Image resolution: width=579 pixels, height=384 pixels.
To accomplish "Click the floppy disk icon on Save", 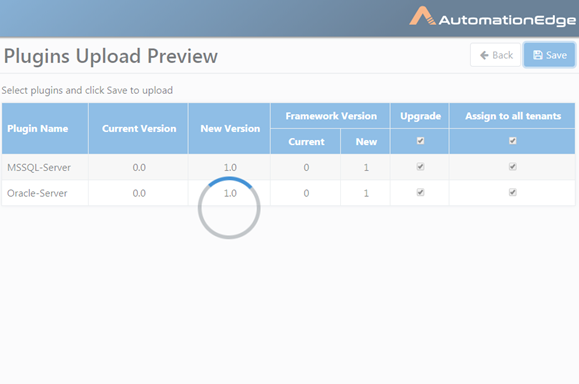I will [x=538, y=55].
